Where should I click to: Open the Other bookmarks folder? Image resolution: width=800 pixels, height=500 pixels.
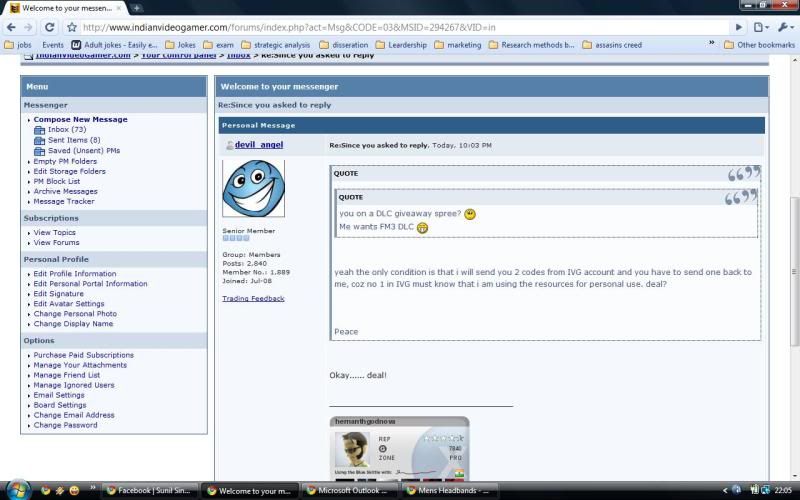[x=757, y=45]
